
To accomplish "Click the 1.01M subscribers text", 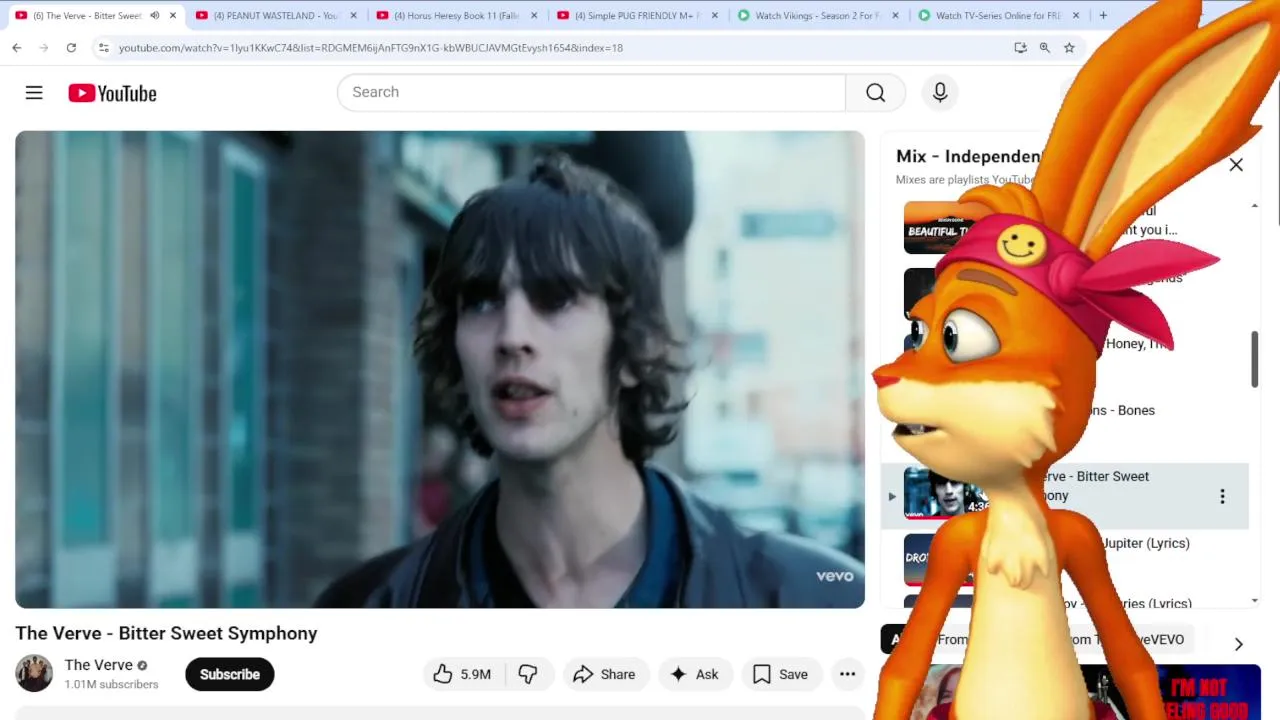I will tap(111, 684).
